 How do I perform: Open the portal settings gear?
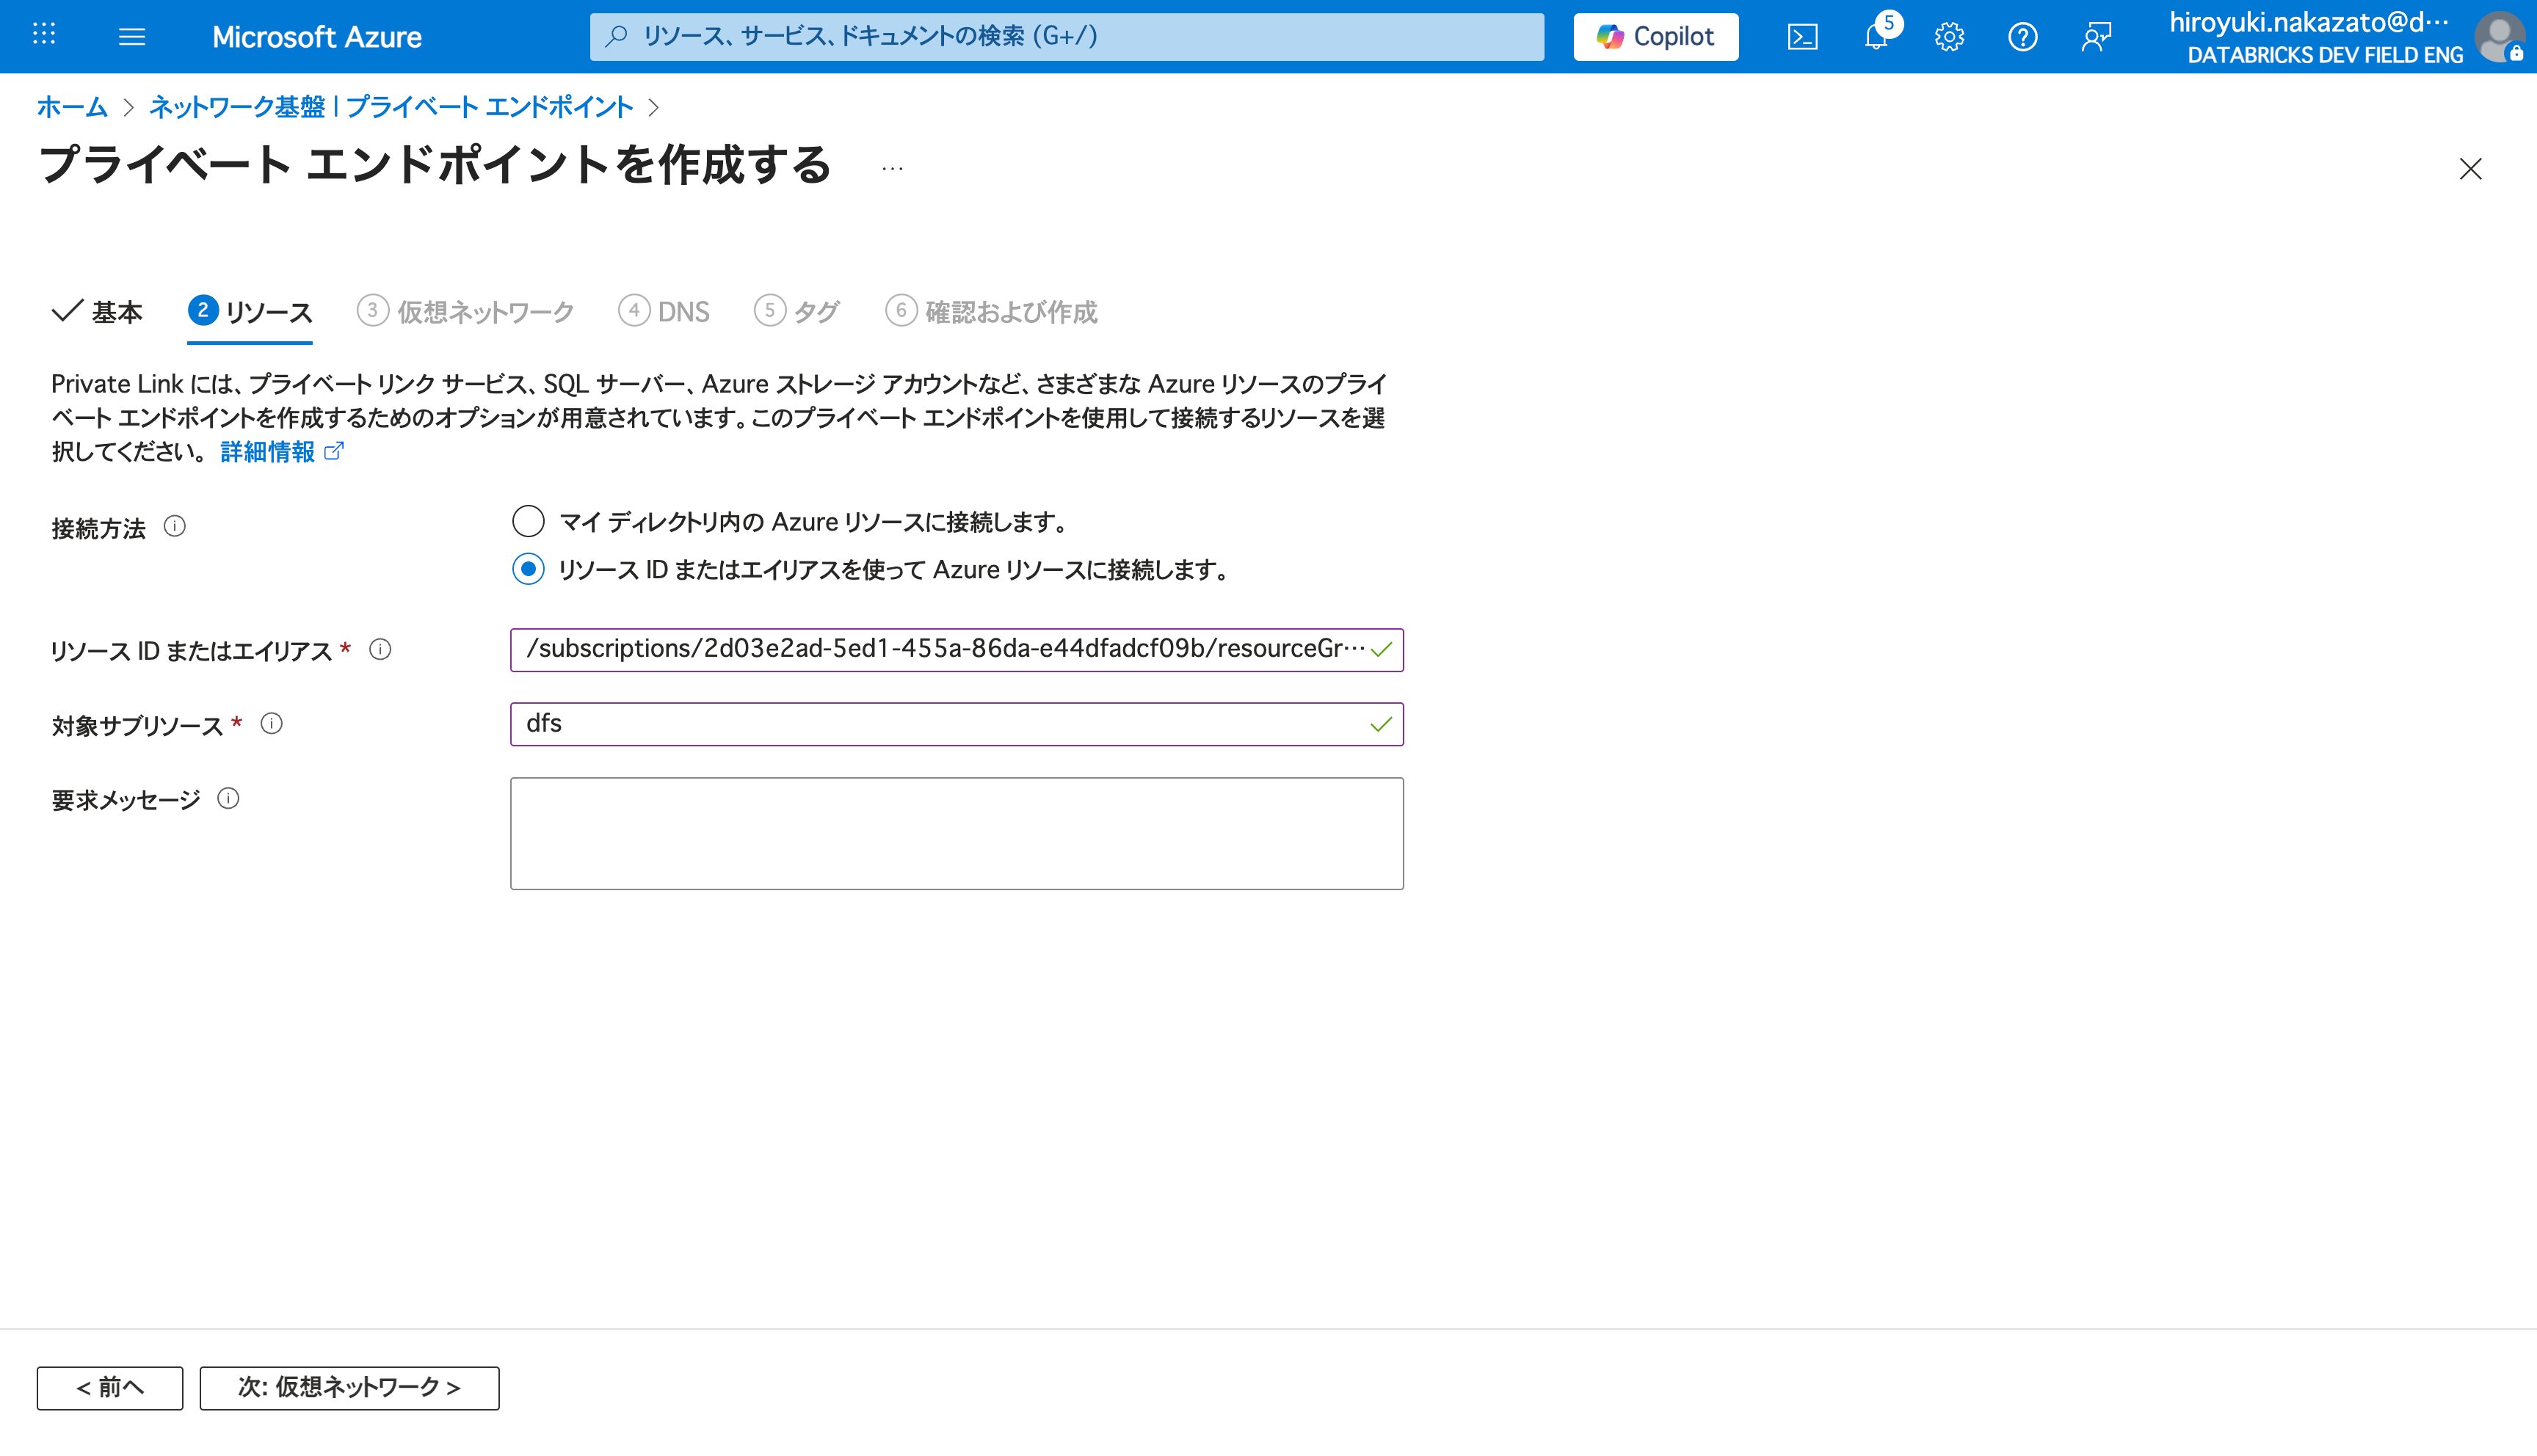click(x=1949, y=37)
